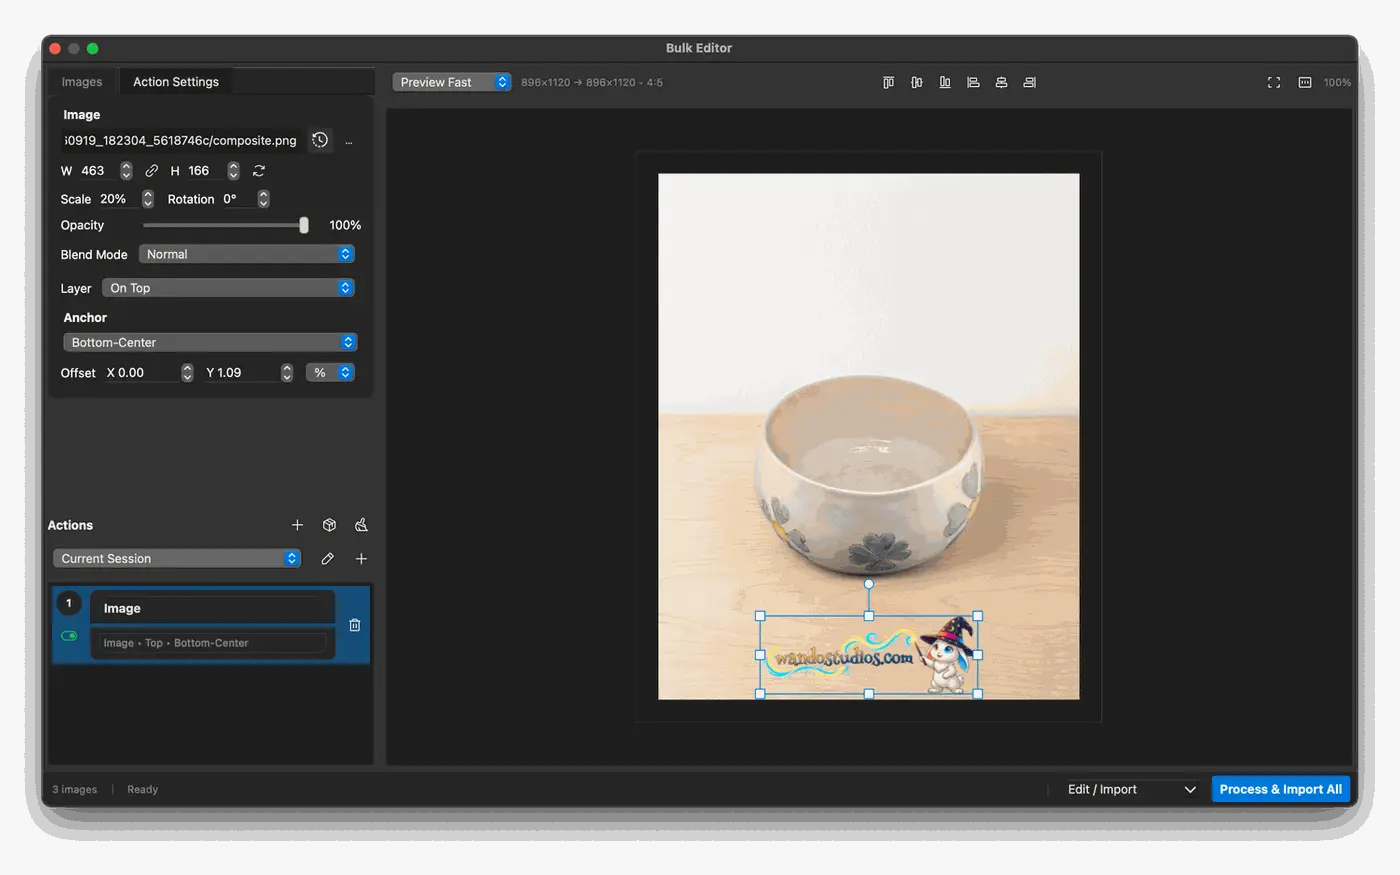Open the Current Session dropdown

pos(177,559)
